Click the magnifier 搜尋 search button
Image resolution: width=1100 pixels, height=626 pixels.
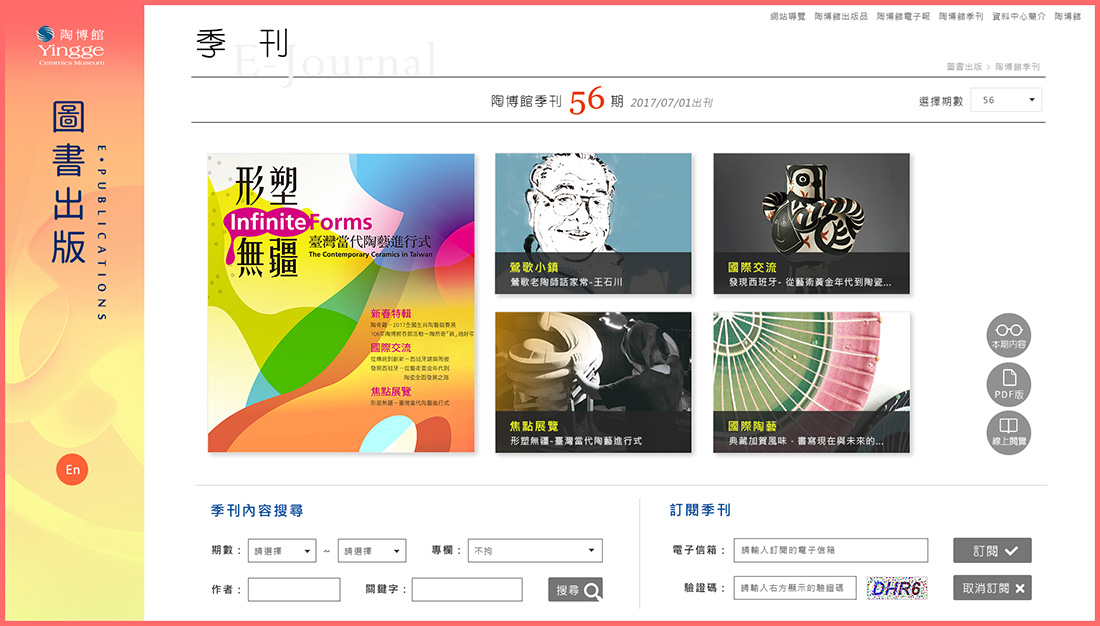(x=575, y=590)
